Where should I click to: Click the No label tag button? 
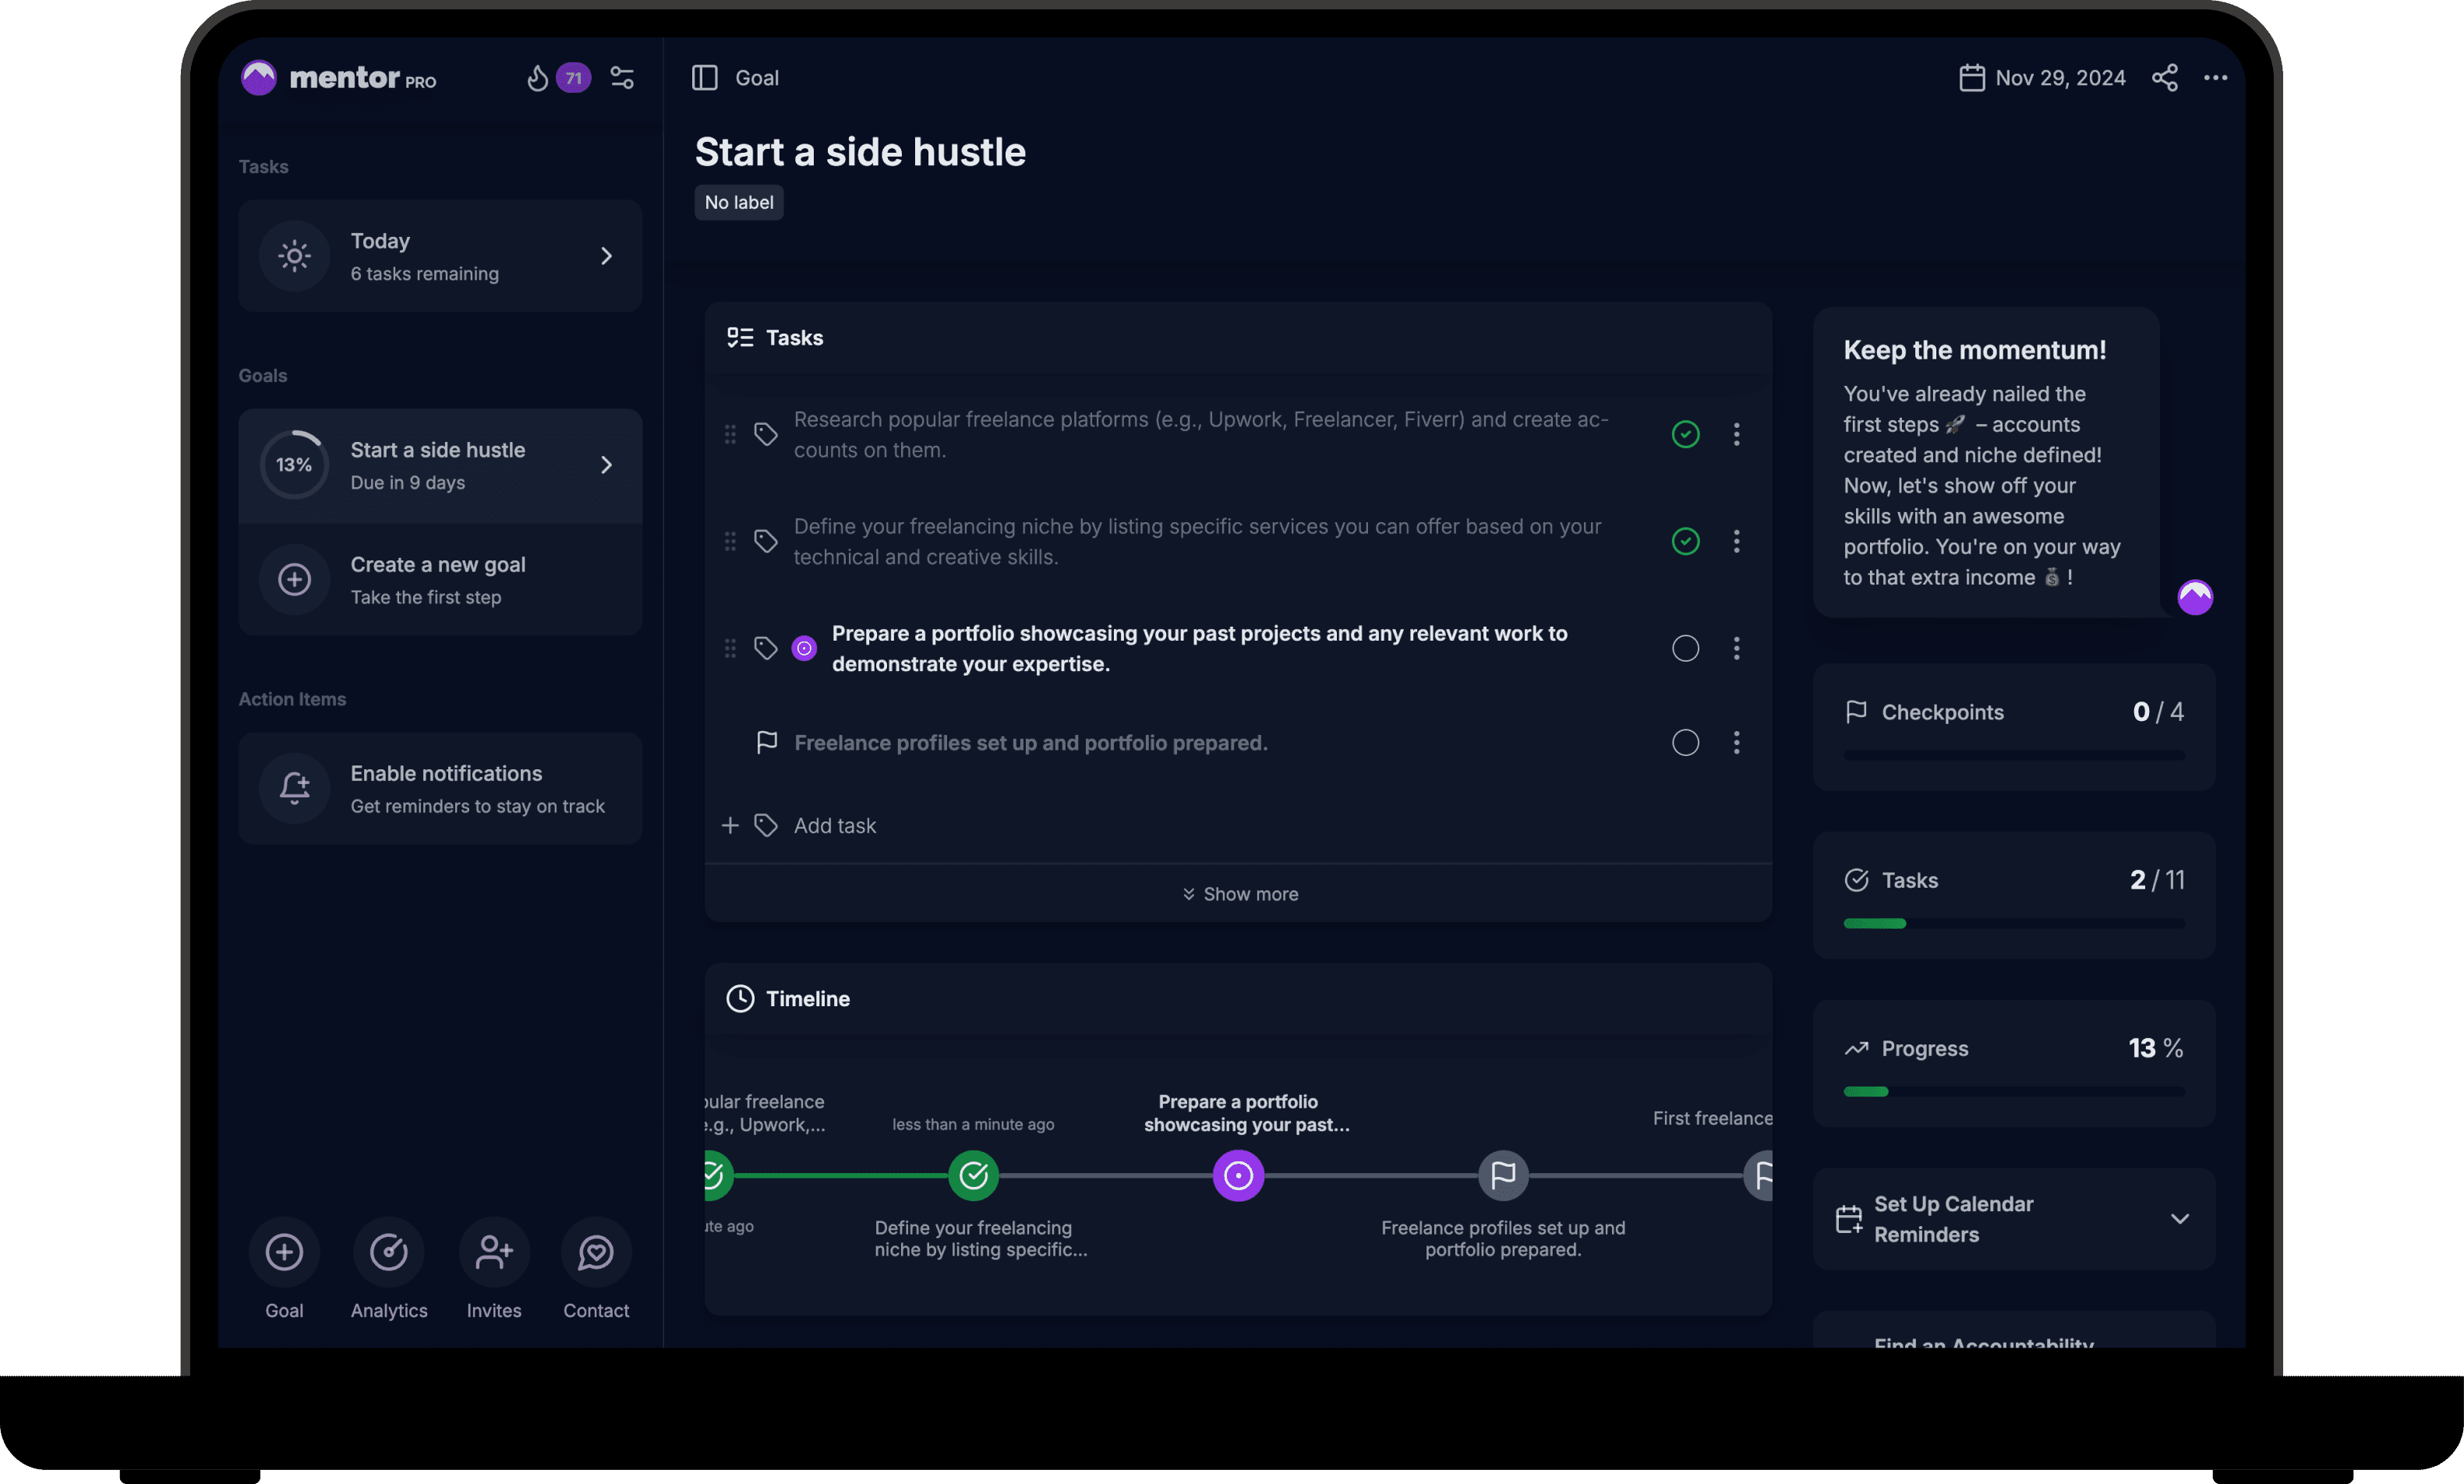click(739, 202)
